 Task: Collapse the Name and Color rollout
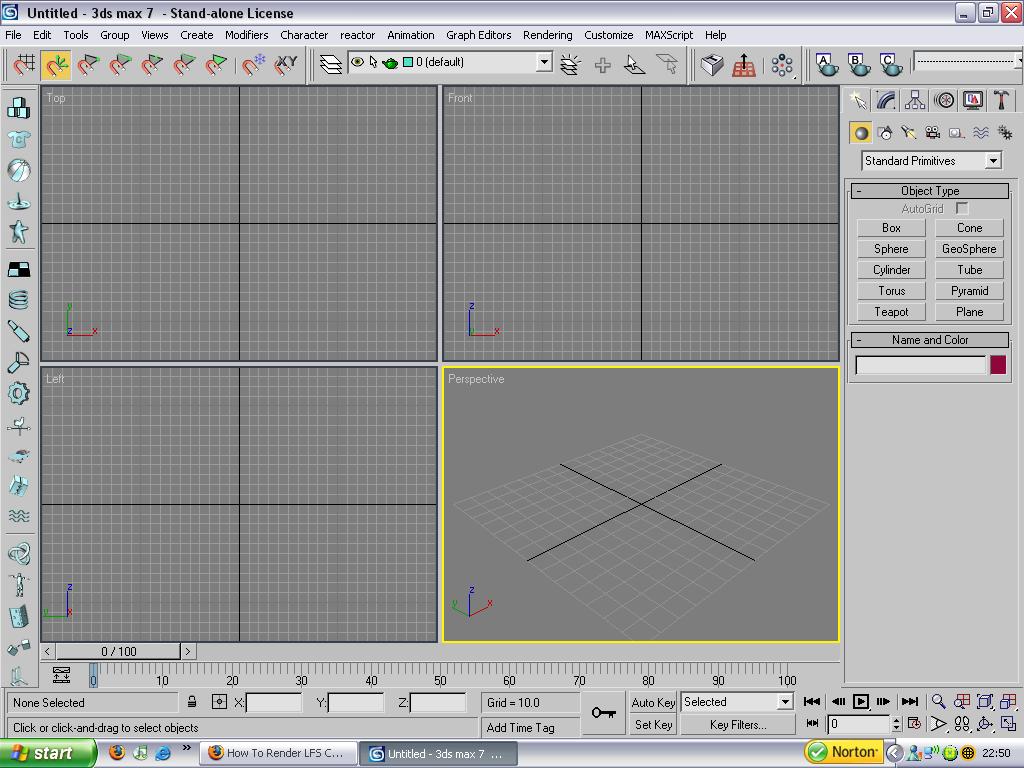[930, 340]
